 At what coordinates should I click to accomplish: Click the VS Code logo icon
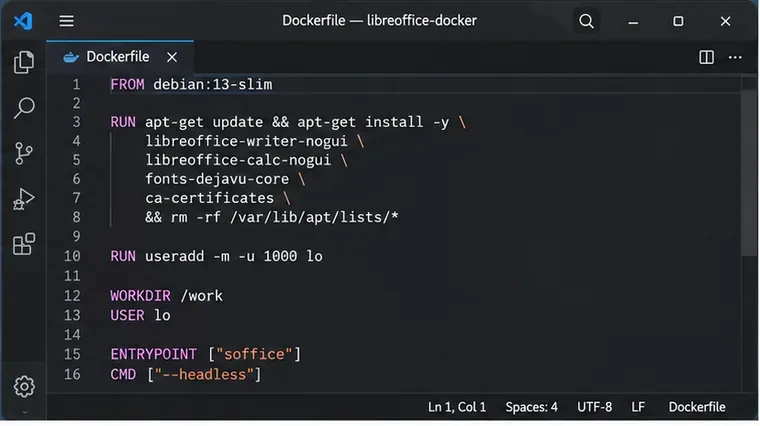(x=23, y=21)
